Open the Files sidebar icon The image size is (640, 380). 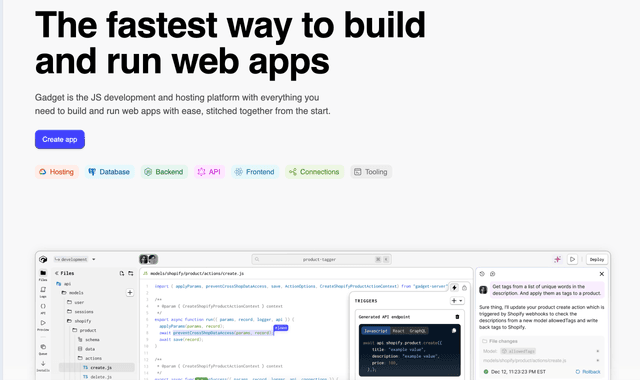click(x=43, y=275)
